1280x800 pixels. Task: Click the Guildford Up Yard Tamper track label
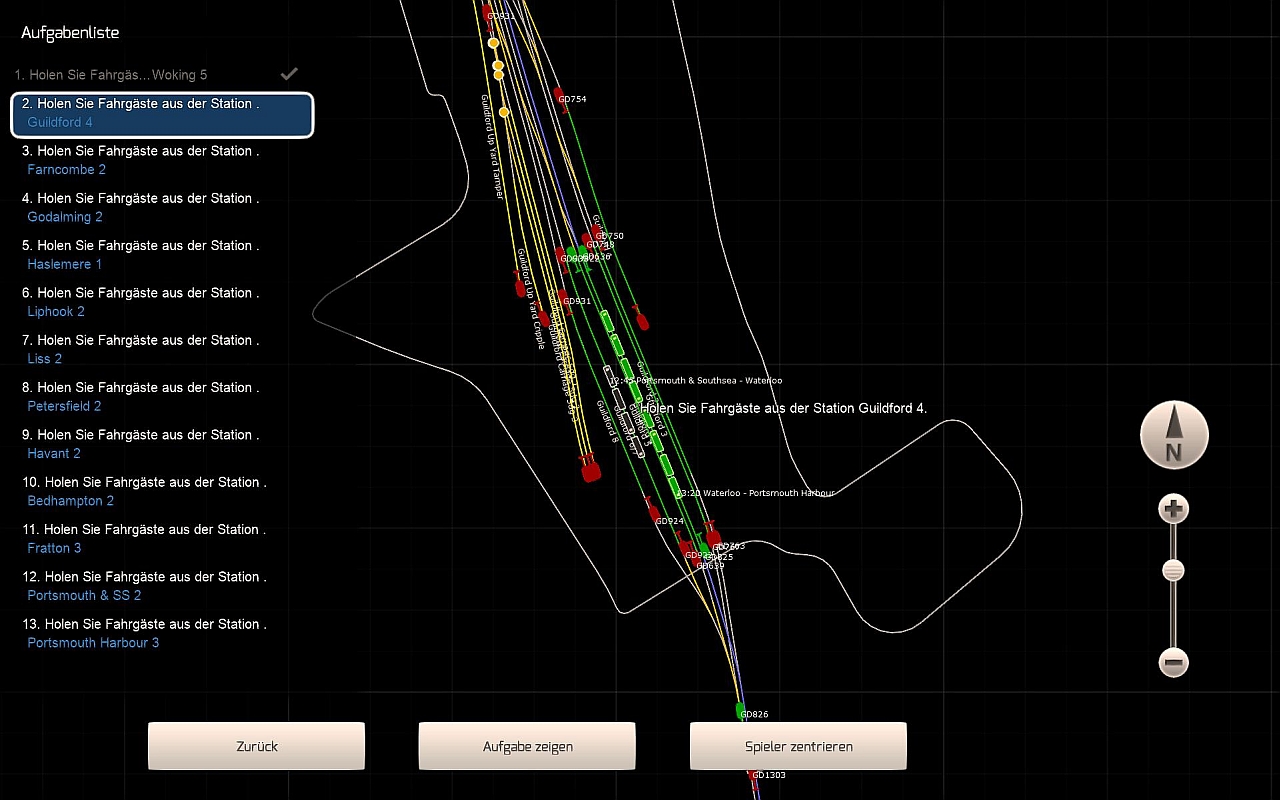491,146
